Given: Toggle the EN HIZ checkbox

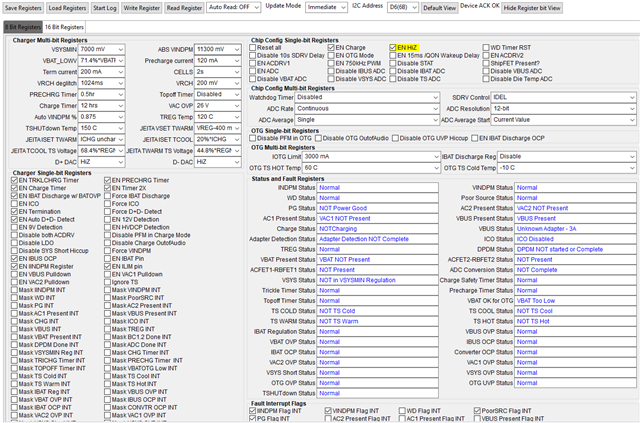Looking at the screenshot, I should [393, 47].
